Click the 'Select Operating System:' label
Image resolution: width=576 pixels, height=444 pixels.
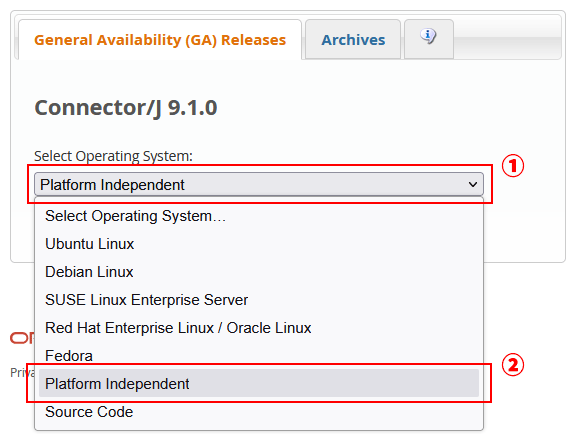point(113,156)
